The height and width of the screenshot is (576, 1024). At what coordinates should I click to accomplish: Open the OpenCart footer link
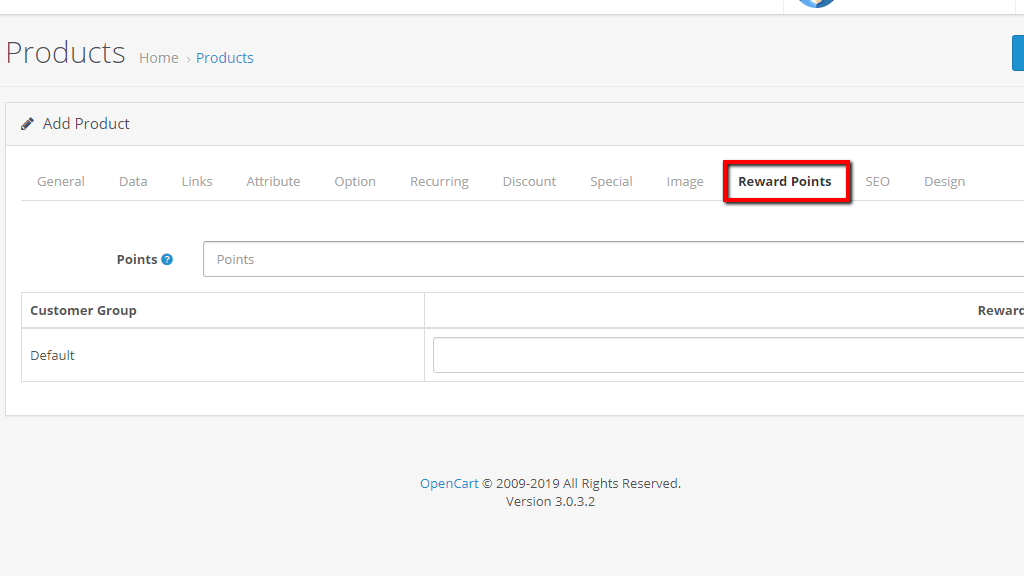point(449,484)
